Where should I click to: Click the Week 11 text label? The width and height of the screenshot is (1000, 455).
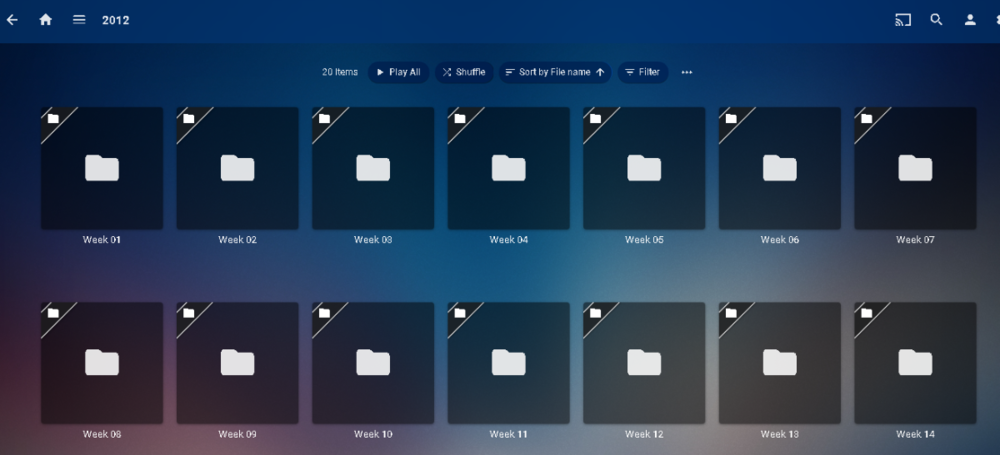(x=508, y=435)
